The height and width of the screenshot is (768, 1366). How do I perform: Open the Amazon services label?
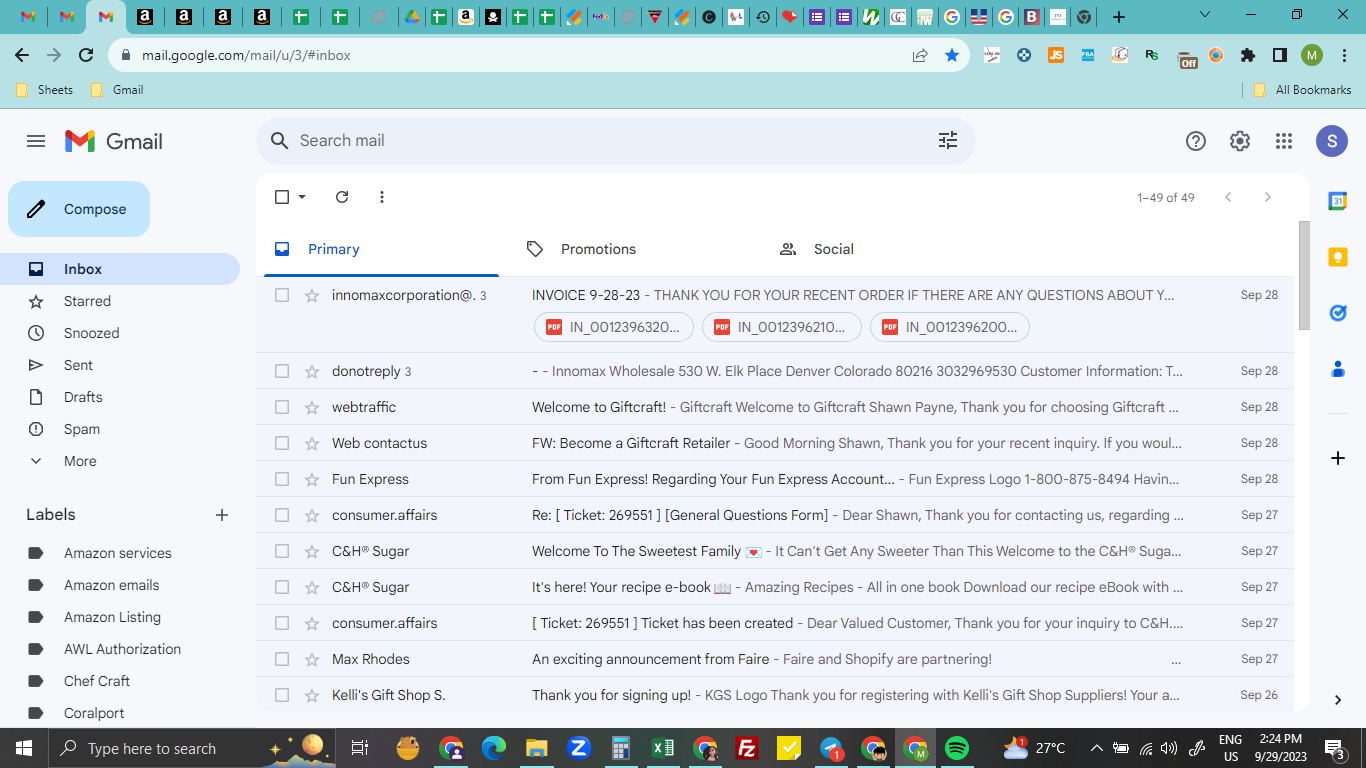tap(120, 553)
